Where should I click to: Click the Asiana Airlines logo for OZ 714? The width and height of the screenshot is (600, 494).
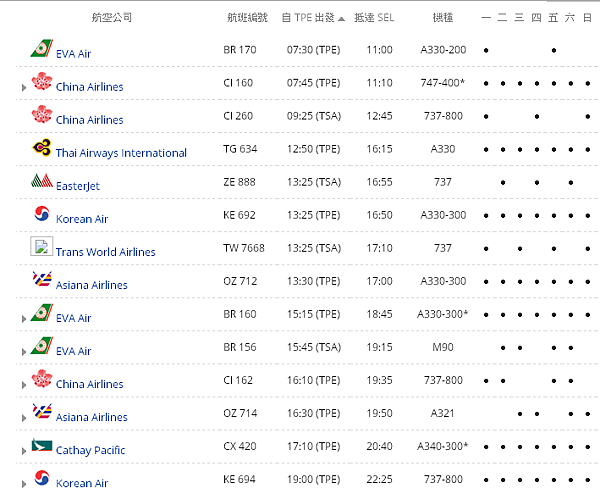tap(41, 412)
